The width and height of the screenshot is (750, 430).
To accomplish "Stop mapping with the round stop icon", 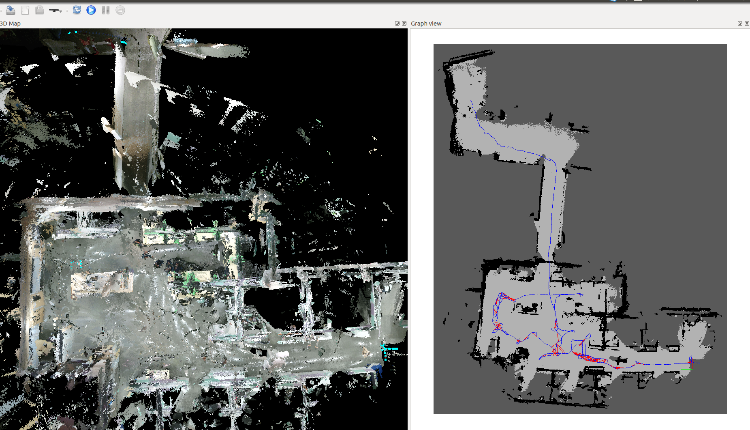I will coord(120,10).
